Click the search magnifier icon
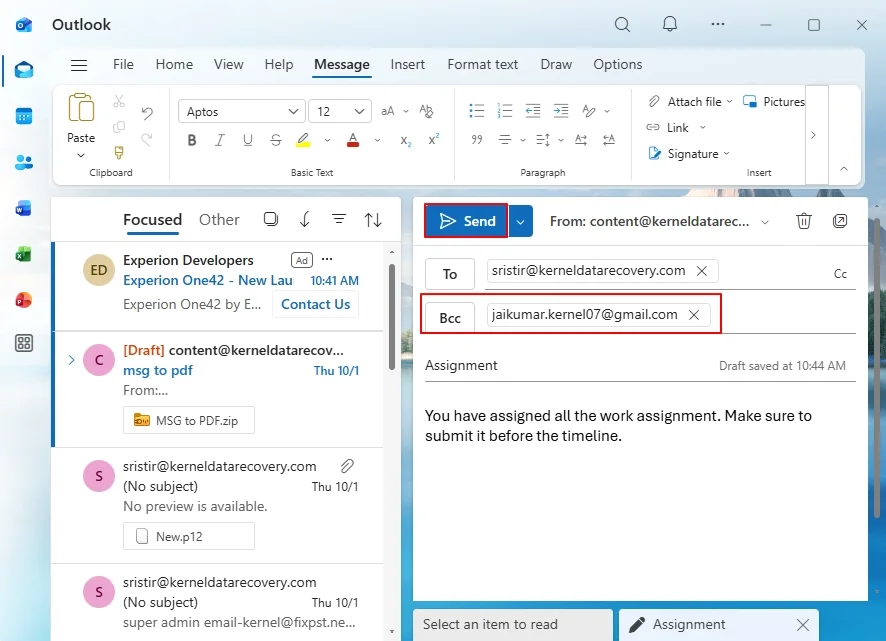Screen dimensions: 886x641 622,24
